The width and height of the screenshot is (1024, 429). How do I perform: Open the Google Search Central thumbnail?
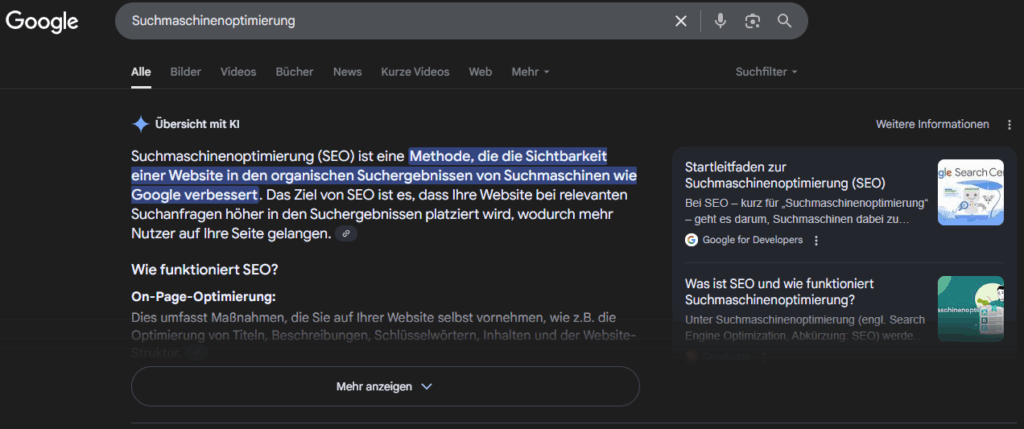[970, 193]
